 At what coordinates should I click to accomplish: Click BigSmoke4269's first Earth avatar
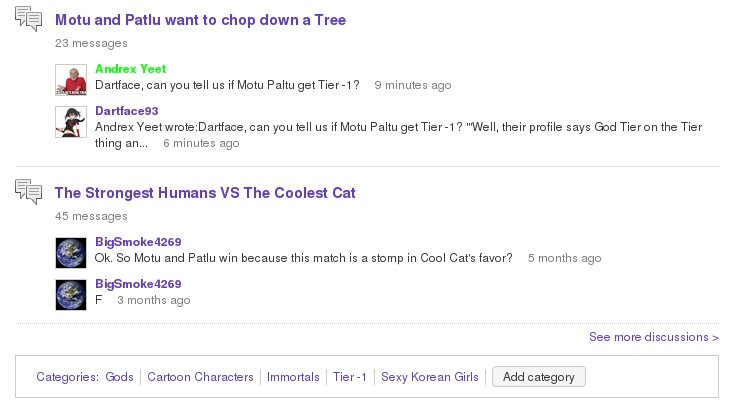pyautogui.click(x=69, y=252)
